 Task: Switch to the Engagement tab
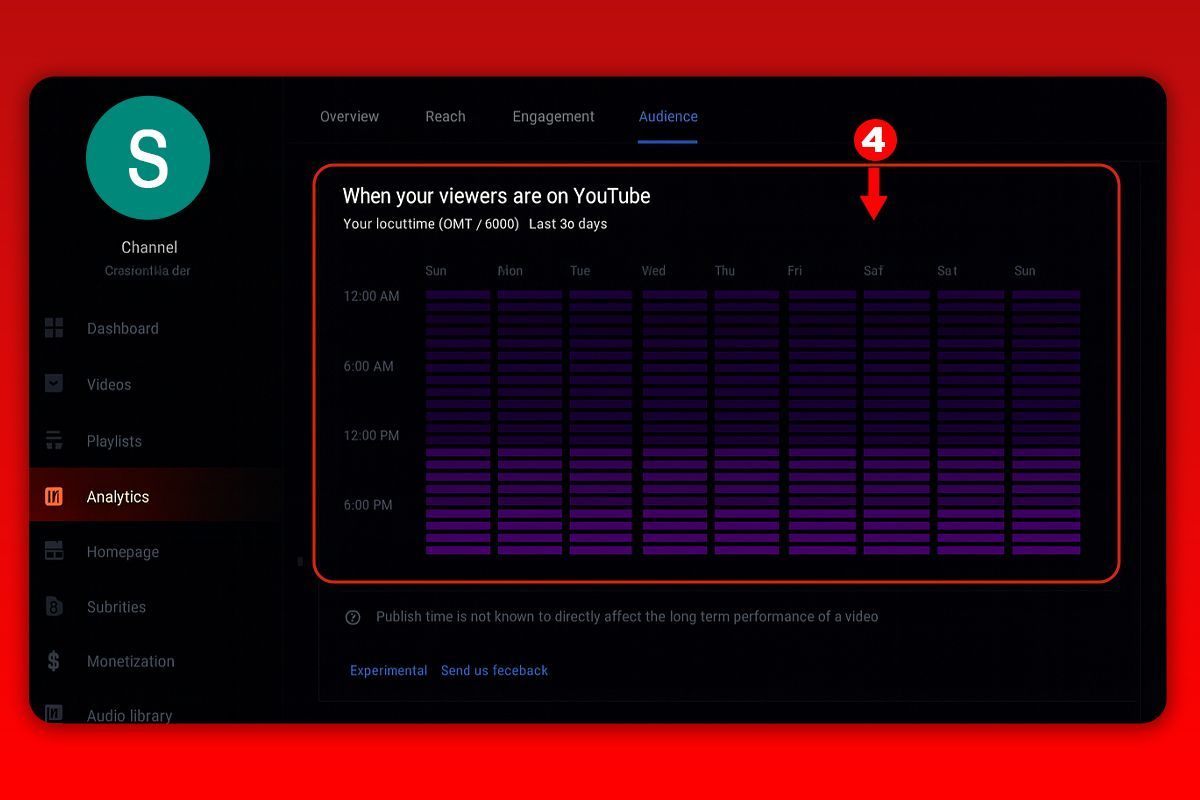(553, 117)
